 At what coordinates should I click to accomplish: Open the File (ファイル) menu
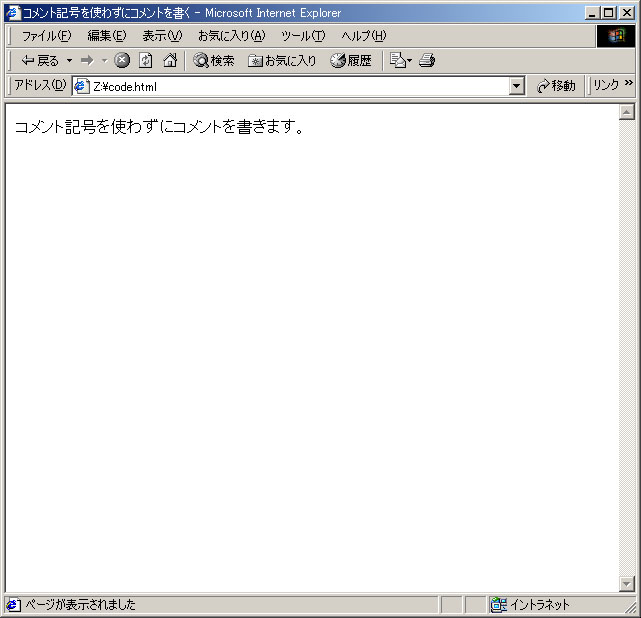tap(46, 36)
